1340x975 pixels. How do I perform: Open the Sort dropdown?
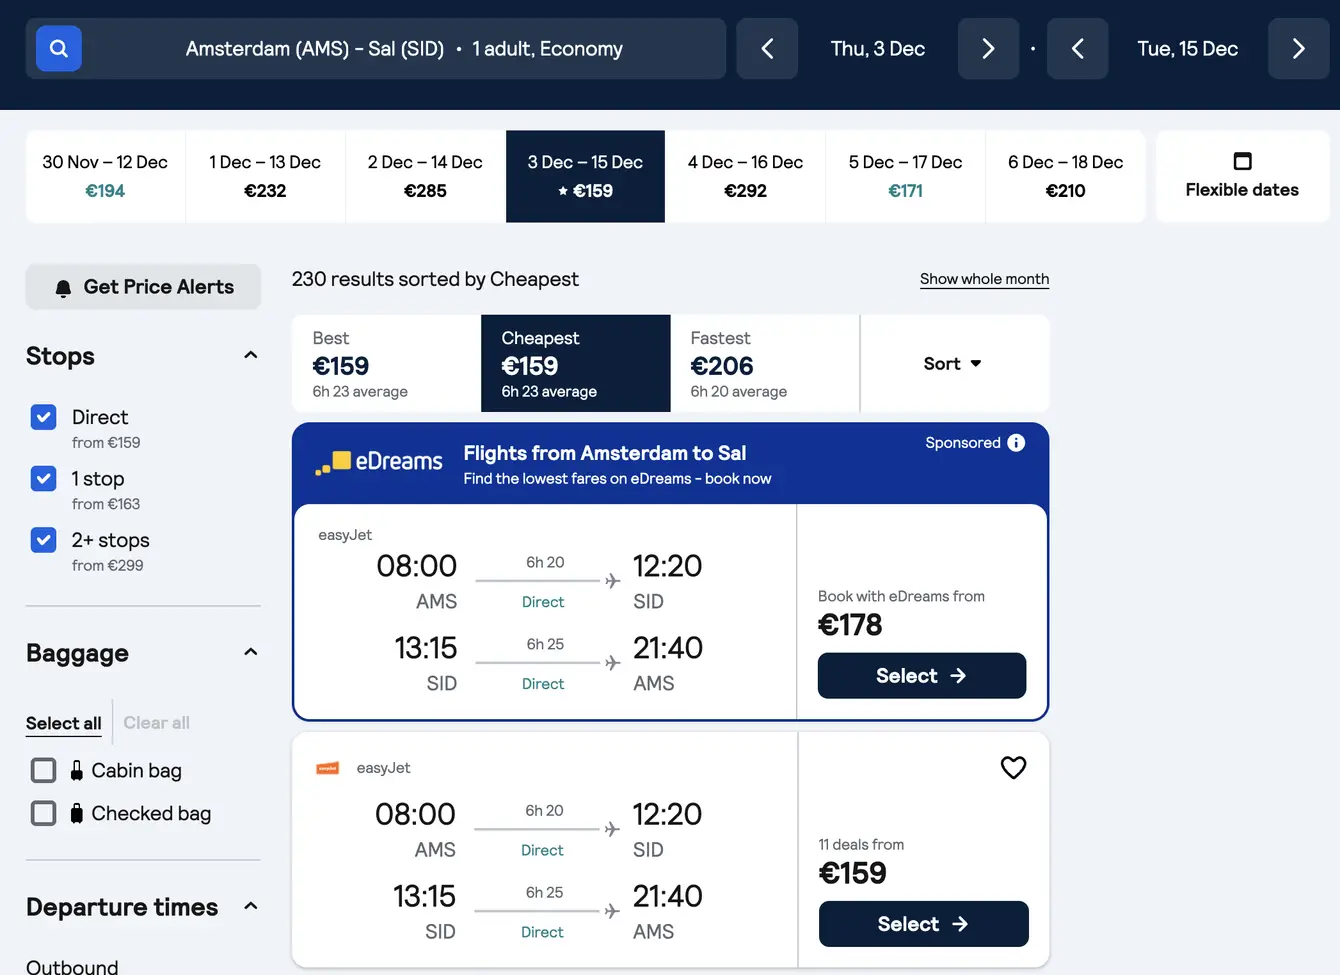click(x=954, y=363)
